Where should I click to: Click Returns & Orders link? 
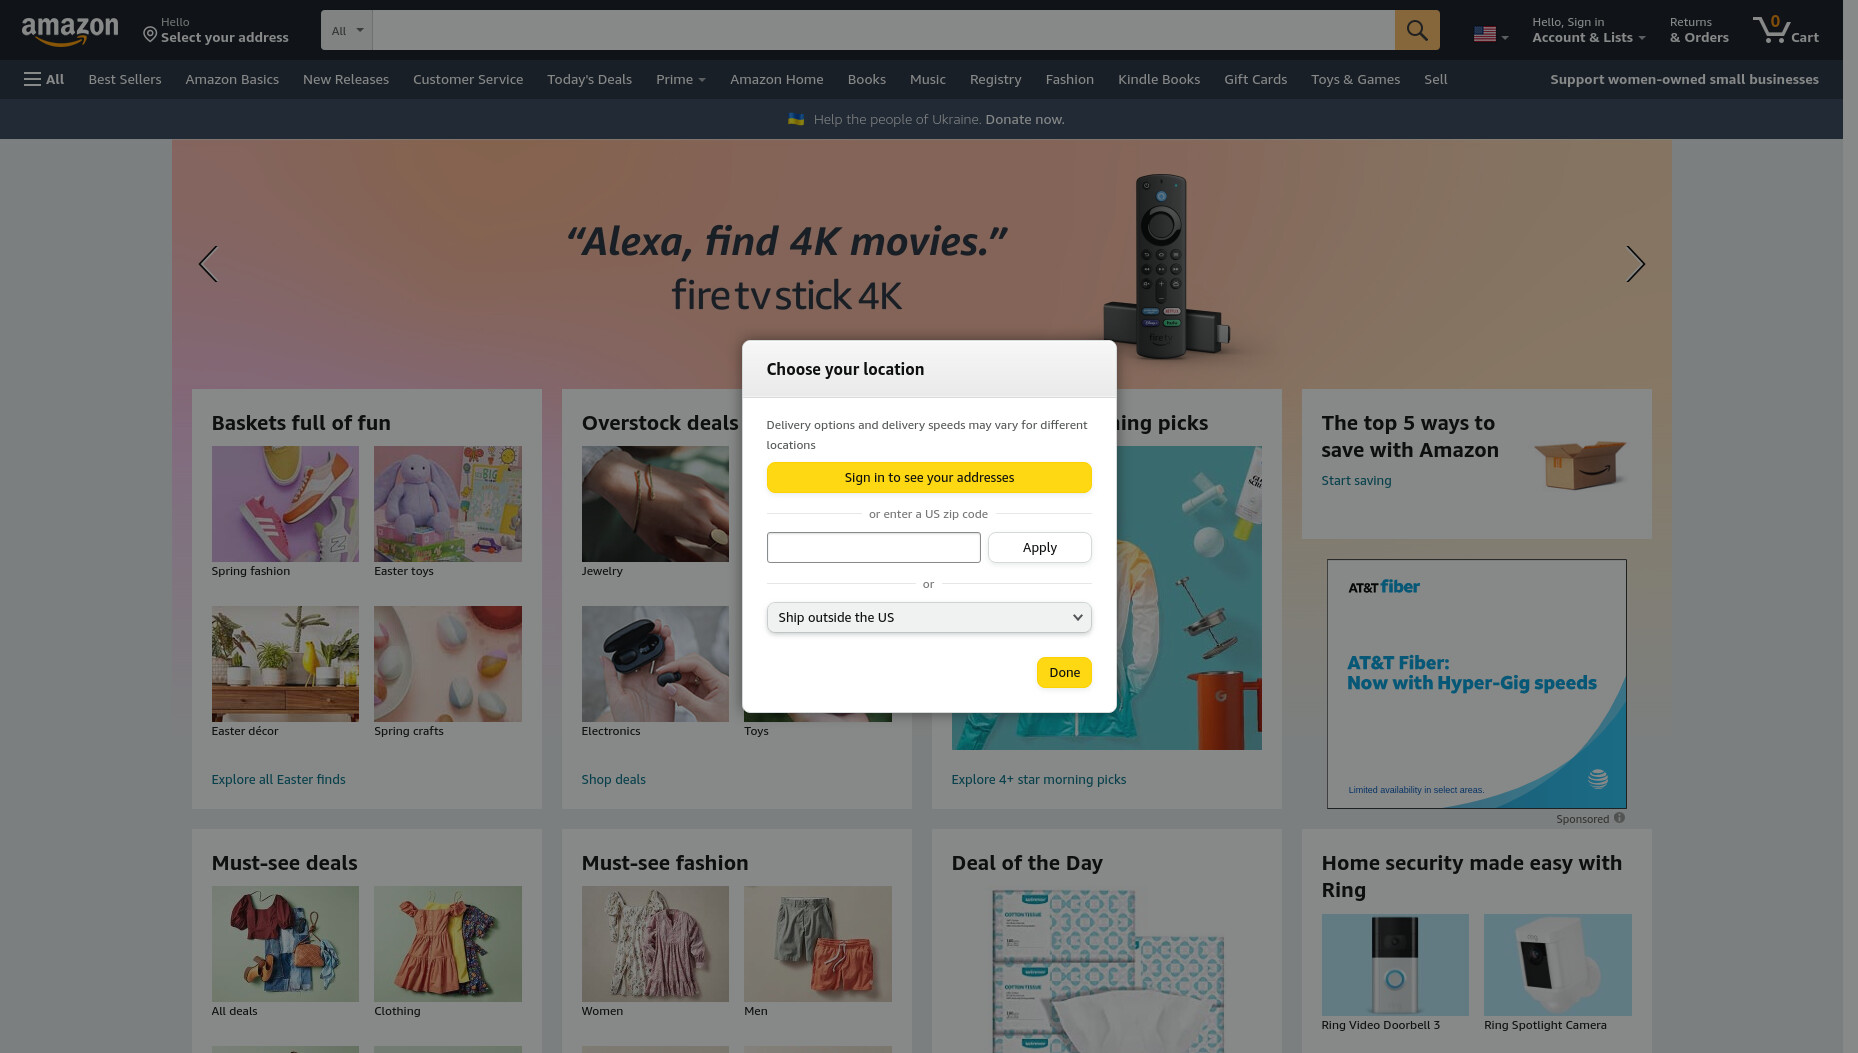[1698, 30]
